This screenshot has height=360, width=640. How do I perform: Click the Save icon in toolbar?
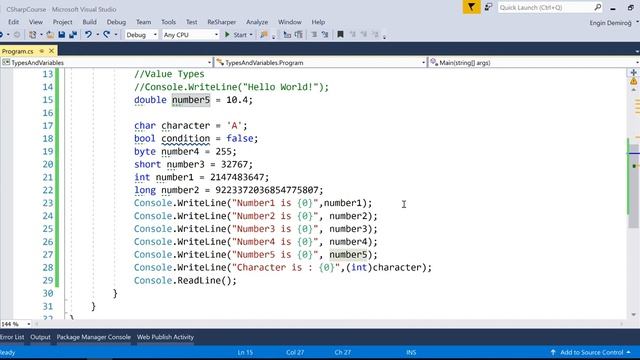62,35
